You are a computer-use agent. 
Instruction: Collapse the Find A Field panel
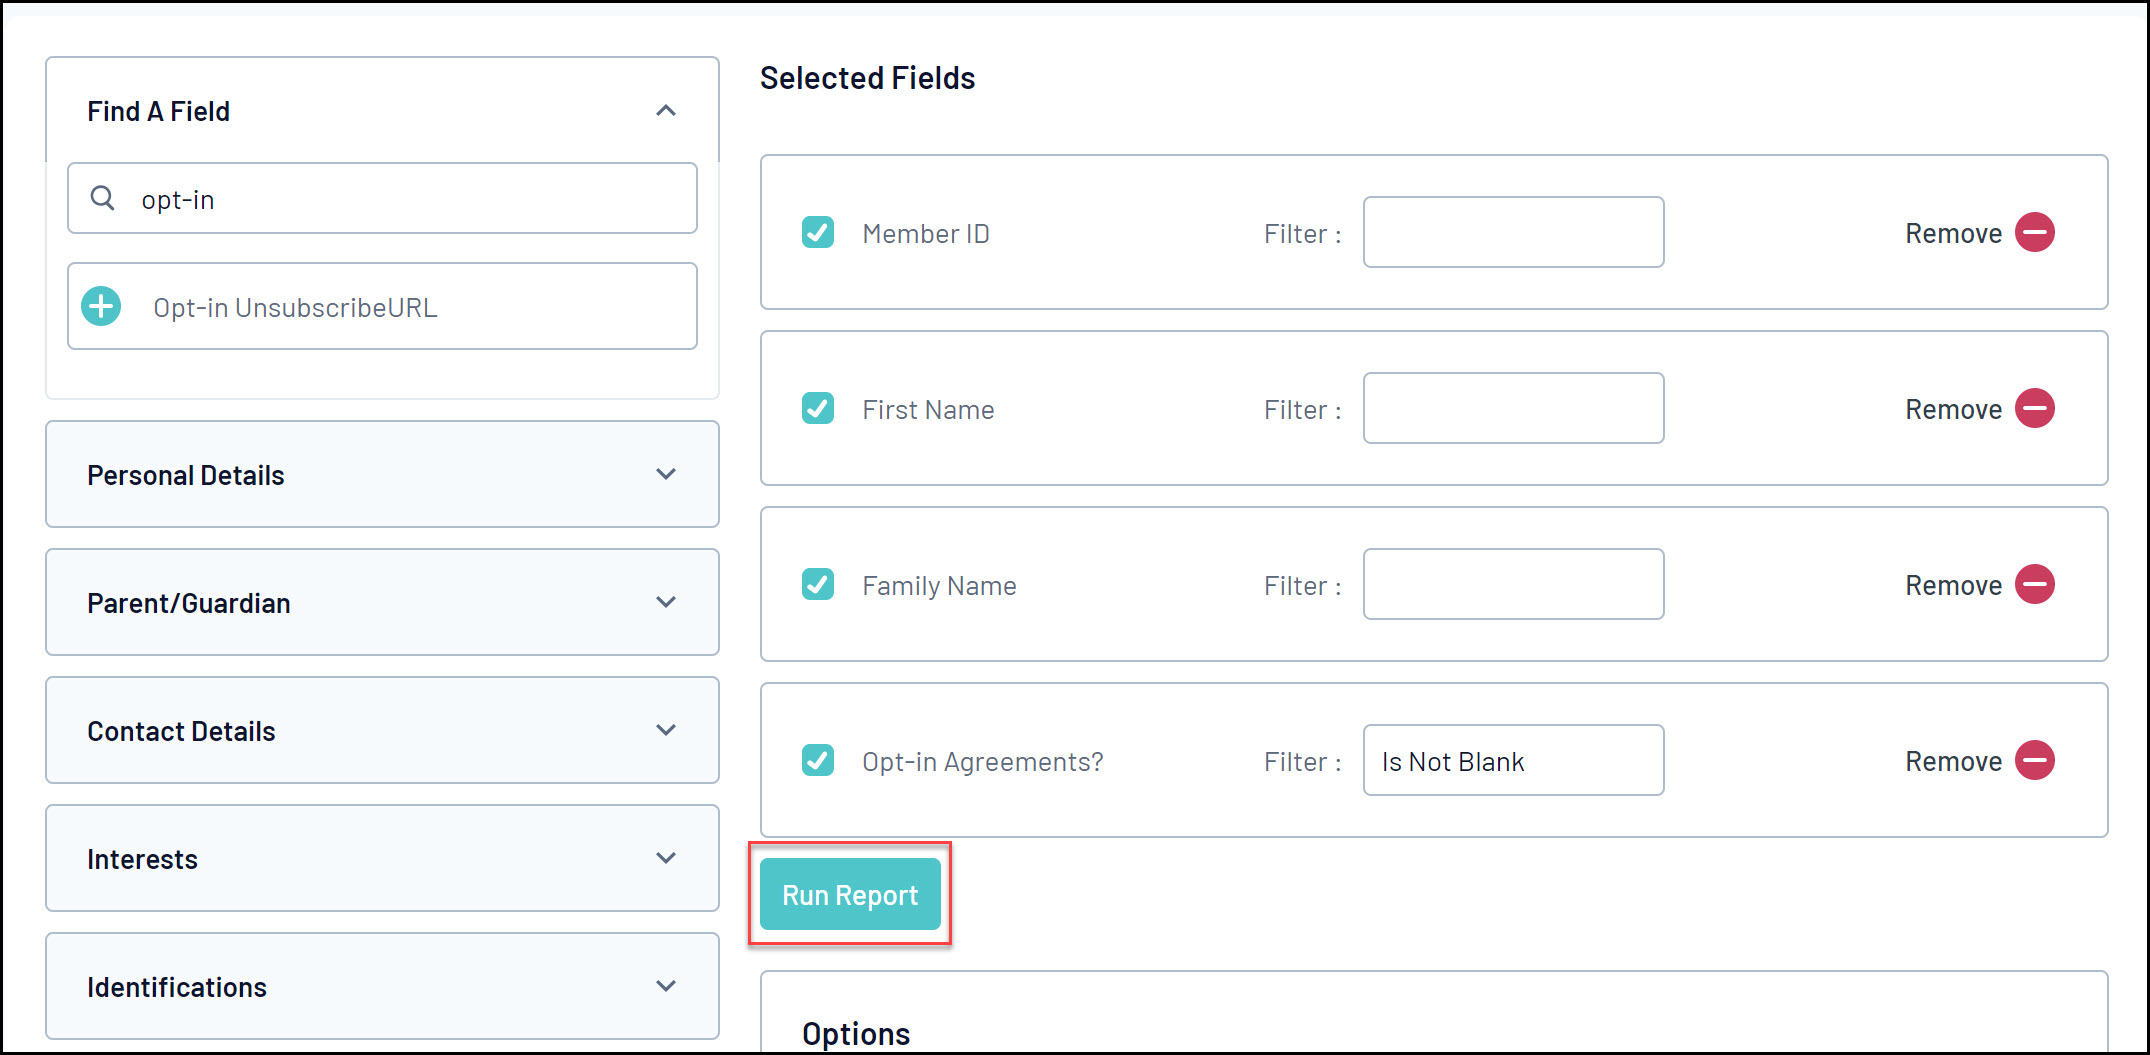point(666,110)
